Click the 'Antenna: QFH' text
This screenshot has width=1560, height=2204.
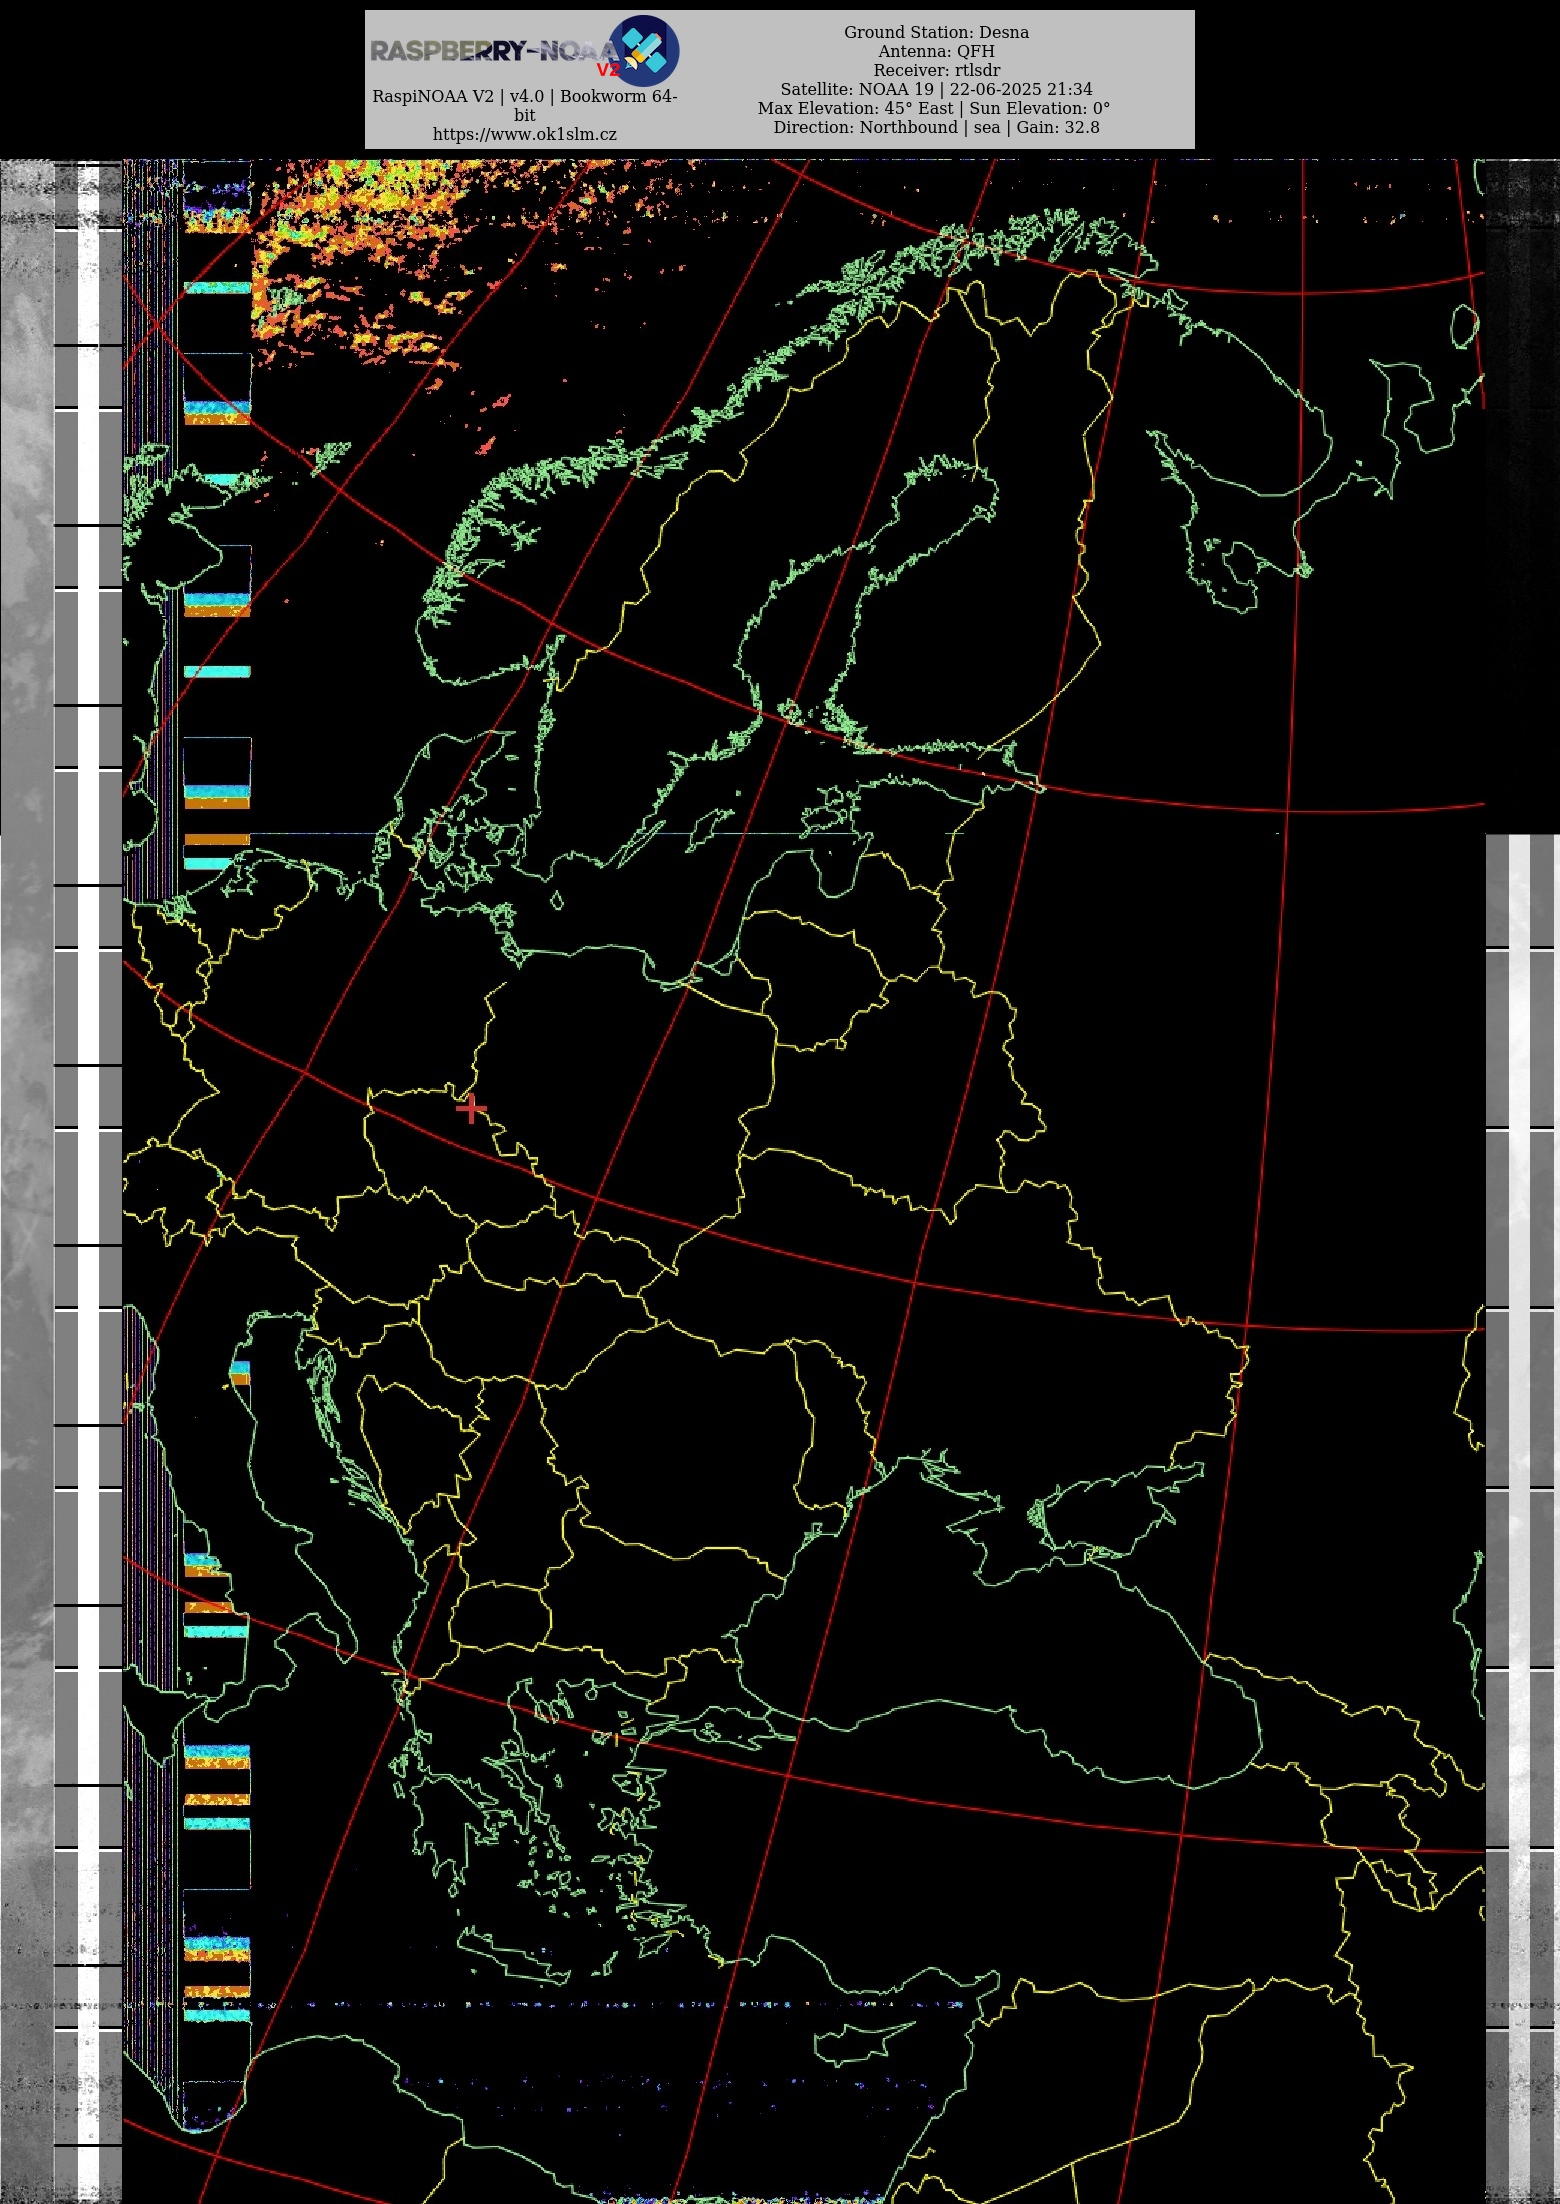click(936, 51)
